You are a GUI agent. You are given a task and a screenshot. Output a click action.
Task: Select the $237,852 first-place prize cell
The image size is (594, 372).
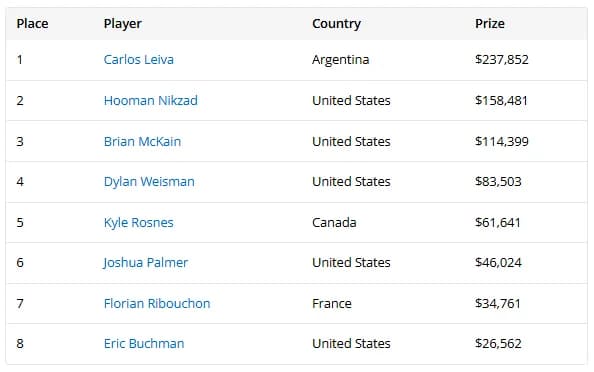tap(502, 59)
